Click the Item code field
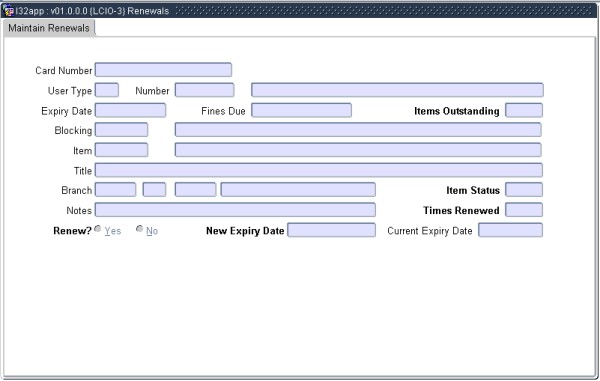This screenshot has width=600, height=381. click(x=121, y=150)
